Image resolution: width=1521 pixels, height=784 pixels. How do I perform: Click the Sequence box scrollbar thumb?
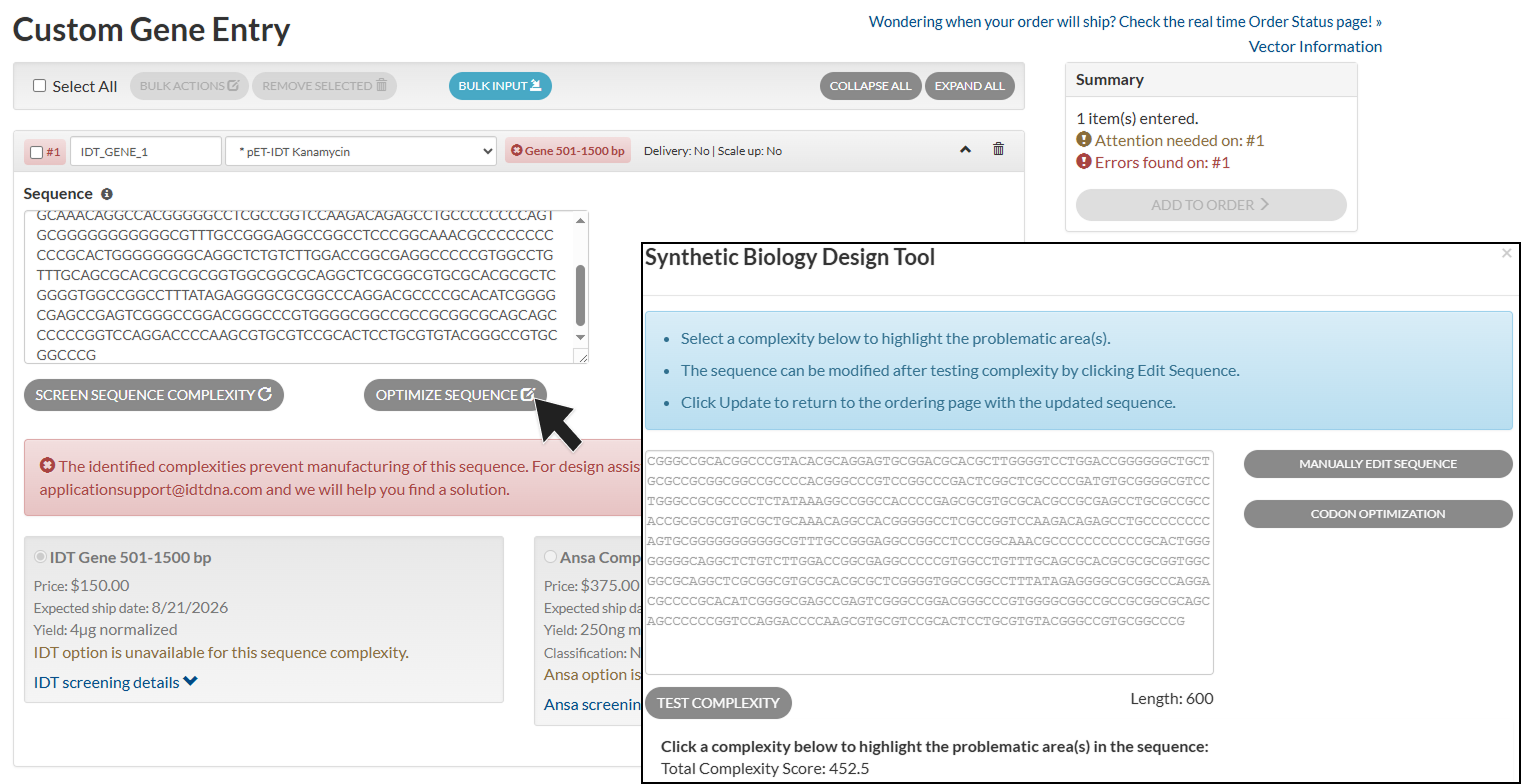click(580, 295)
